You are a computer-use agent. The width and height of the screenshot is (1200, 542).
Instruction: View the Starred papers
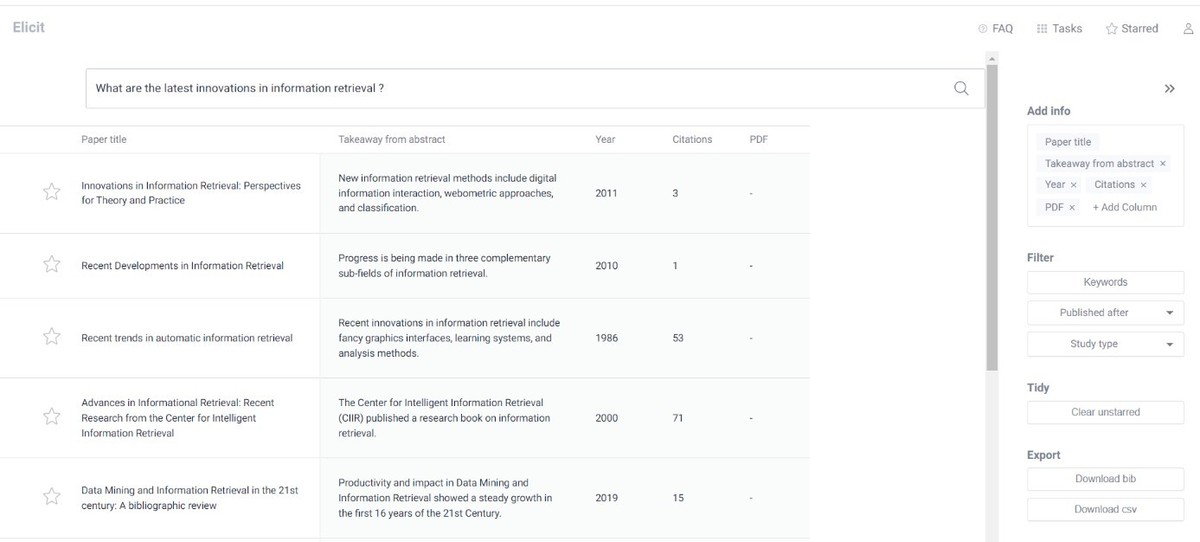point(1132,29)
